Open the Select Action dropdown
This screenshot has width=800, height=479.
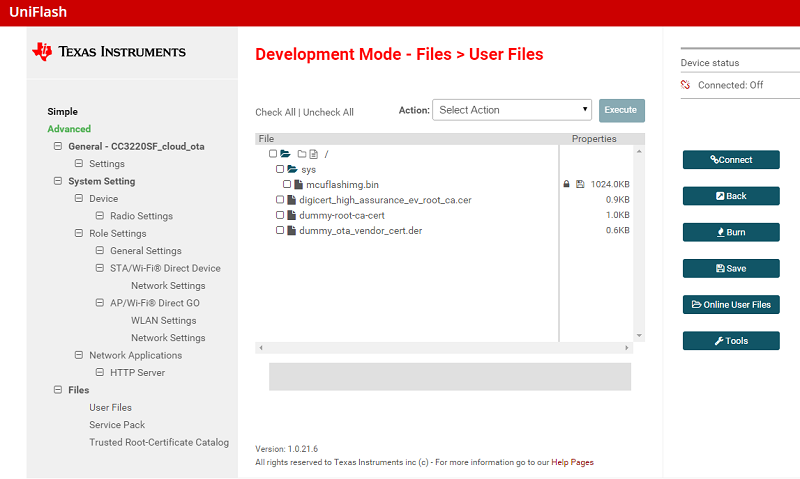[512, 110]
